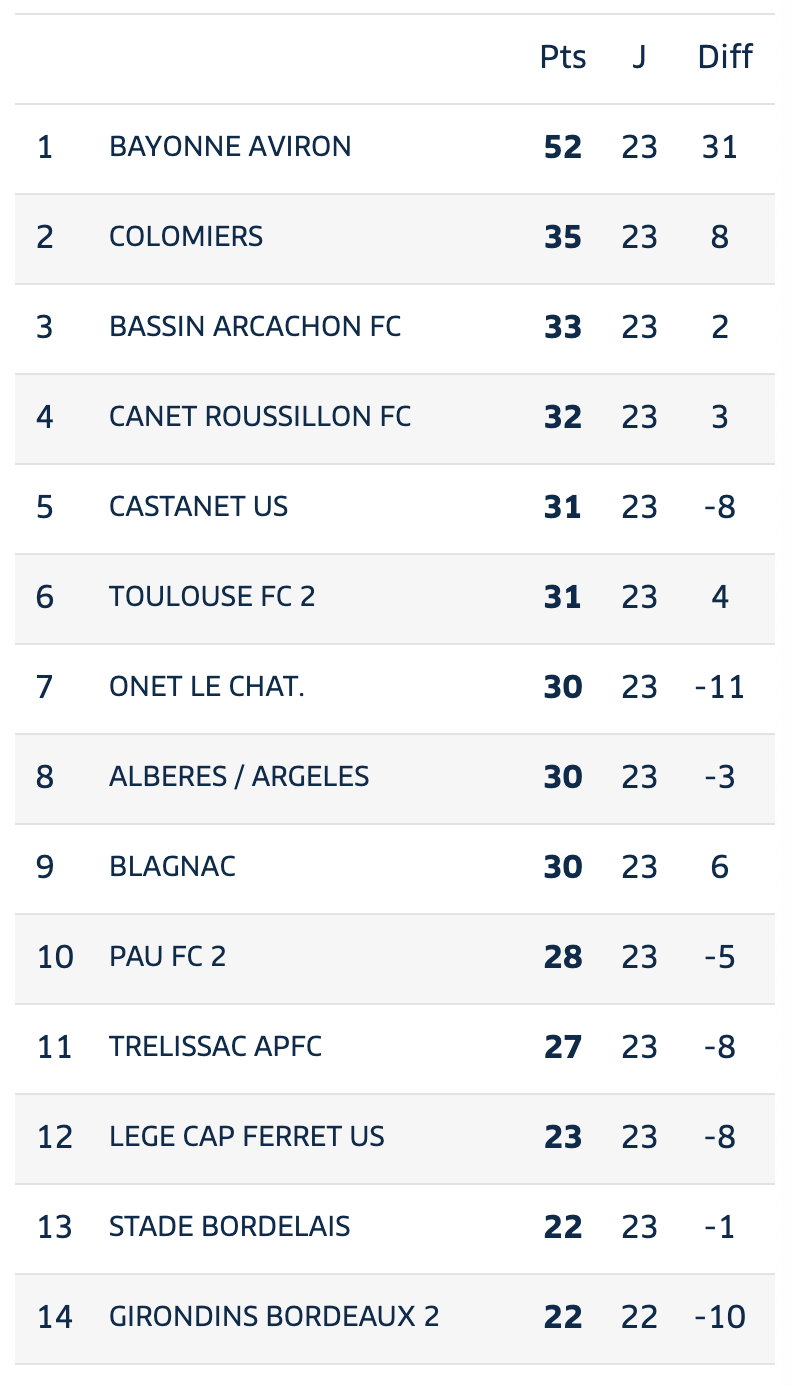Open the BLAGNAC team entry
Viewport: 792px width, 1386px height.
coord(395,868)
